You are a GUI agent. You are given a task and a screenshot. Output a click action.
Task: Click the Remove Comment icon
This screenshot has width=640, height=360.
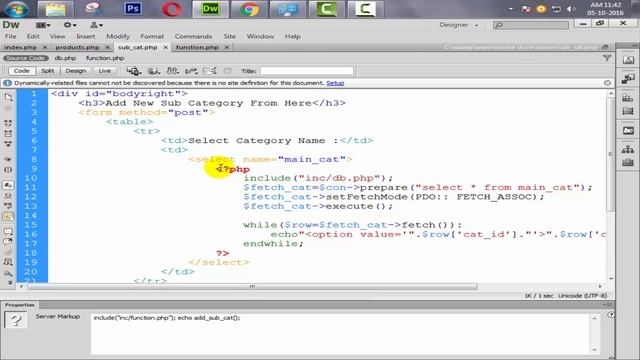(x=8, y=242)
